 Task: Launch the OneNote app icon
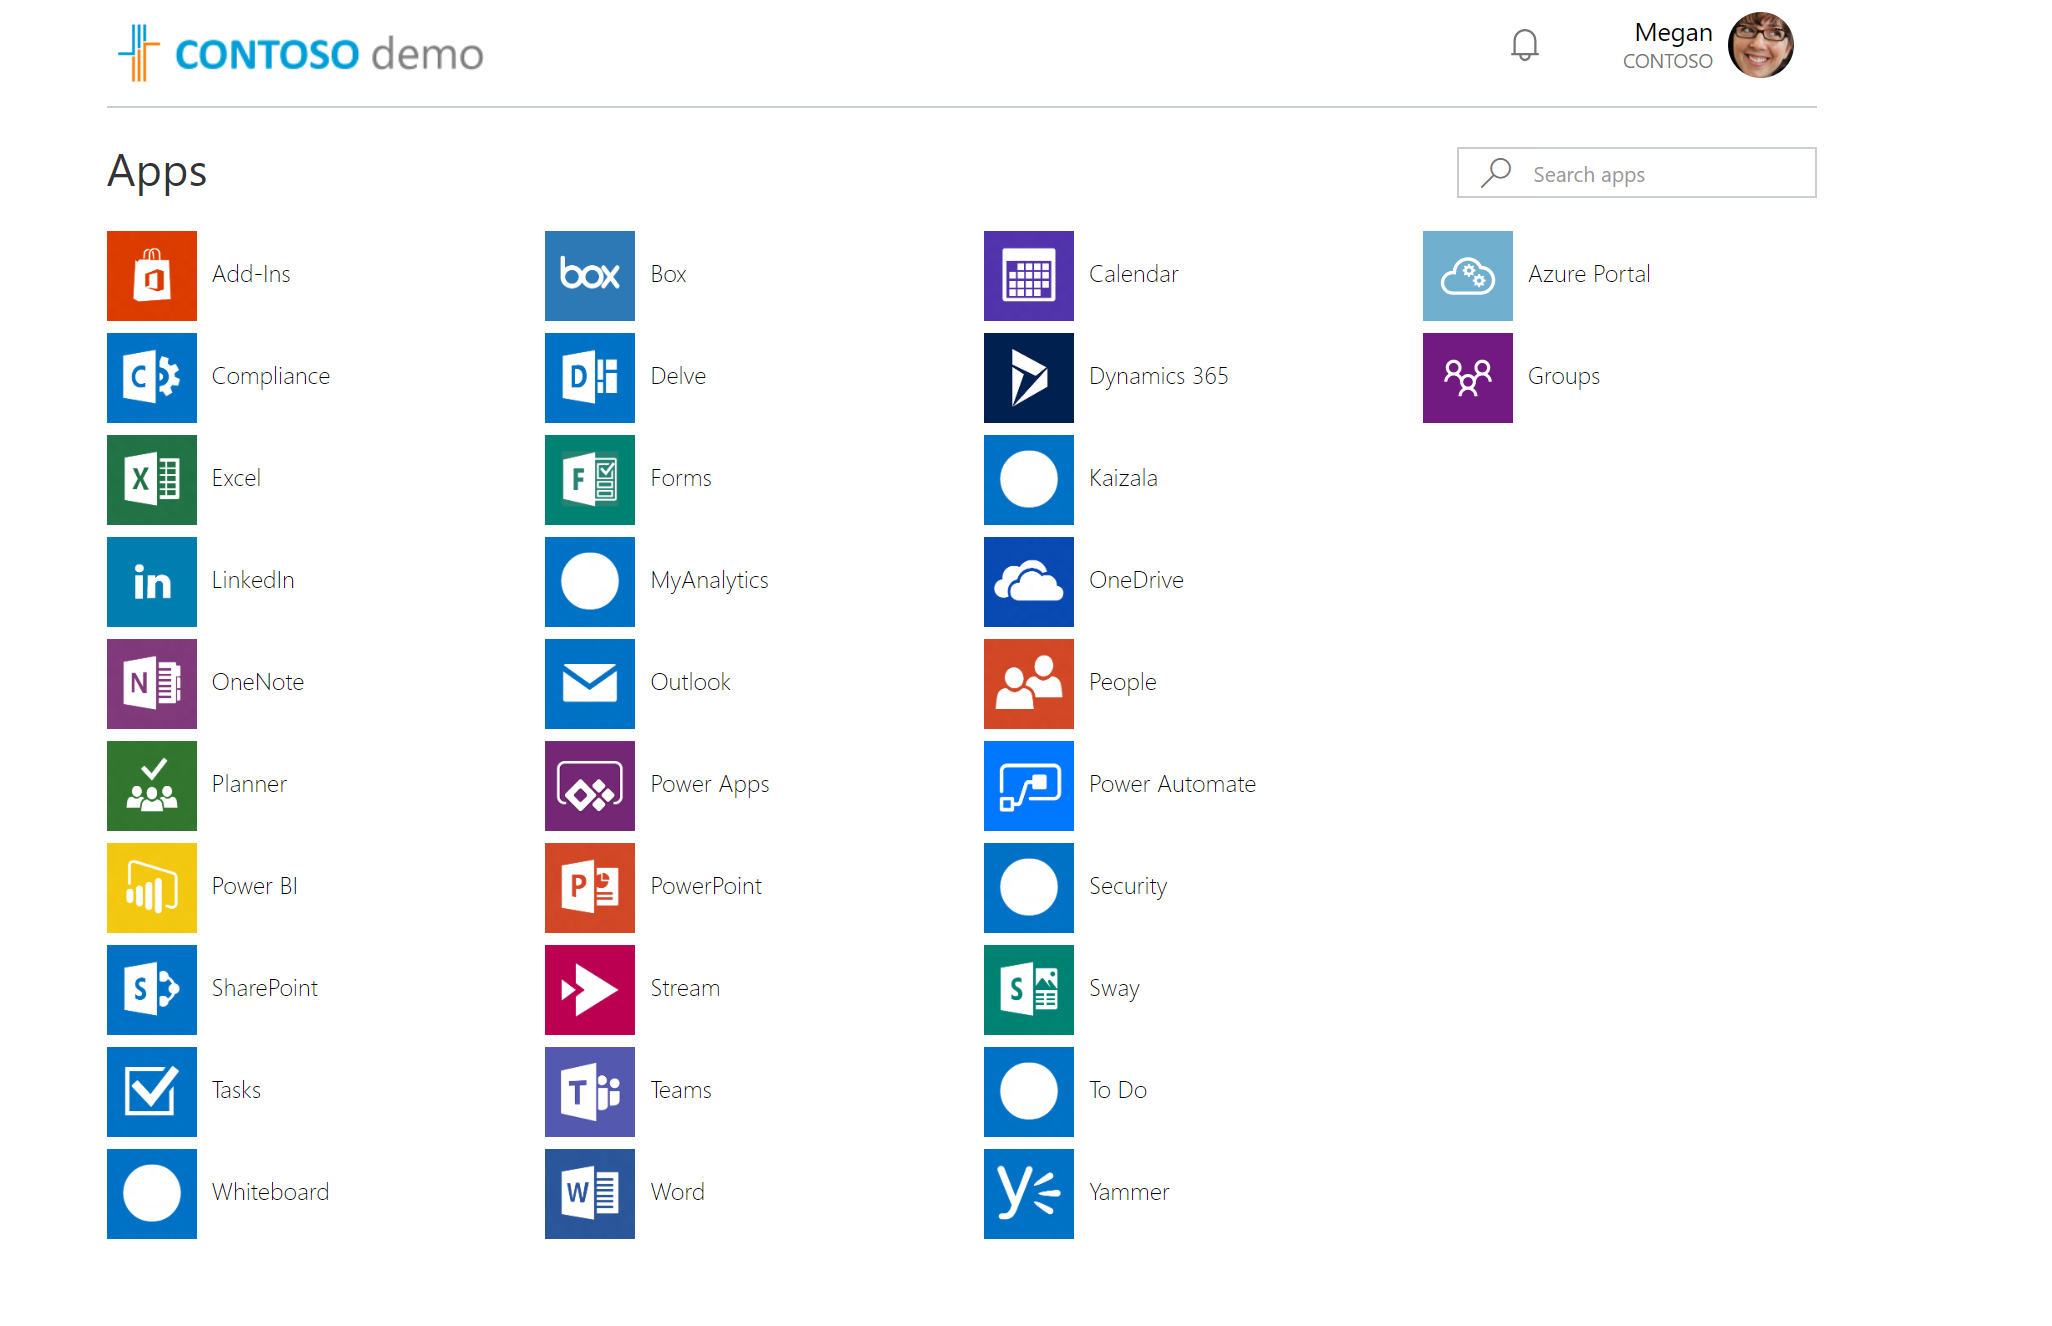click(x=152, y=684)
